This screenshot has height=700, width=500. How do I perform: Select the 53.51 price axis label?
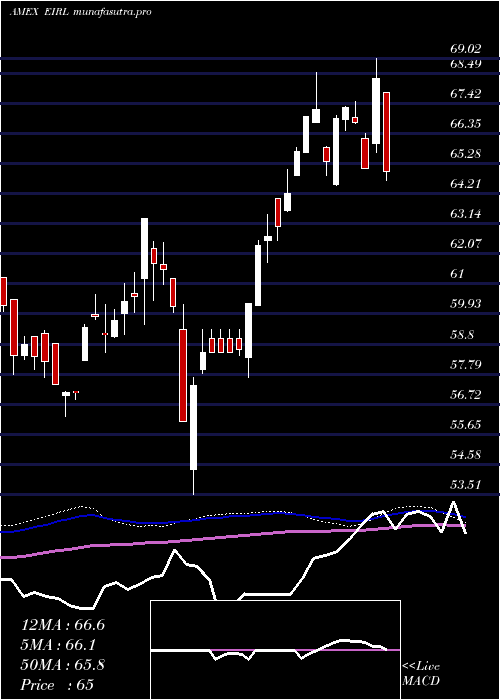click(466, 485)
